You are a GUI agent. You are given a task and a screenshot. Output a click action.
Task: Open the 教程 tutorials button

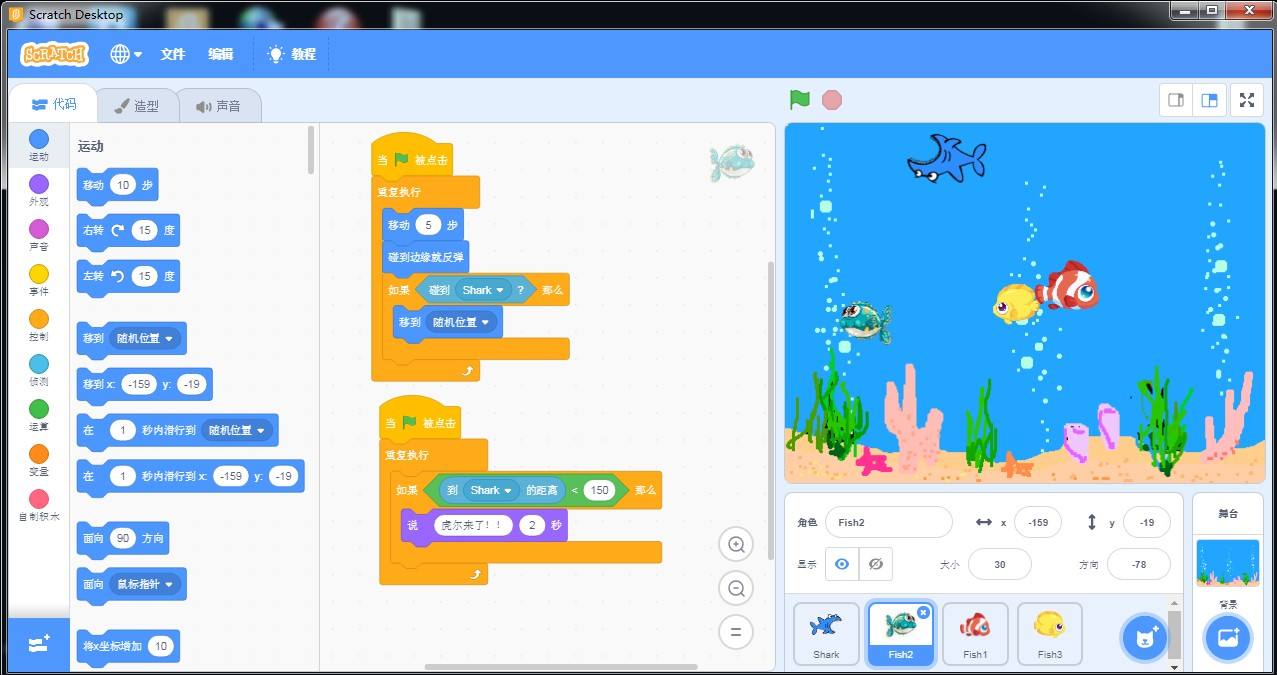292,54
